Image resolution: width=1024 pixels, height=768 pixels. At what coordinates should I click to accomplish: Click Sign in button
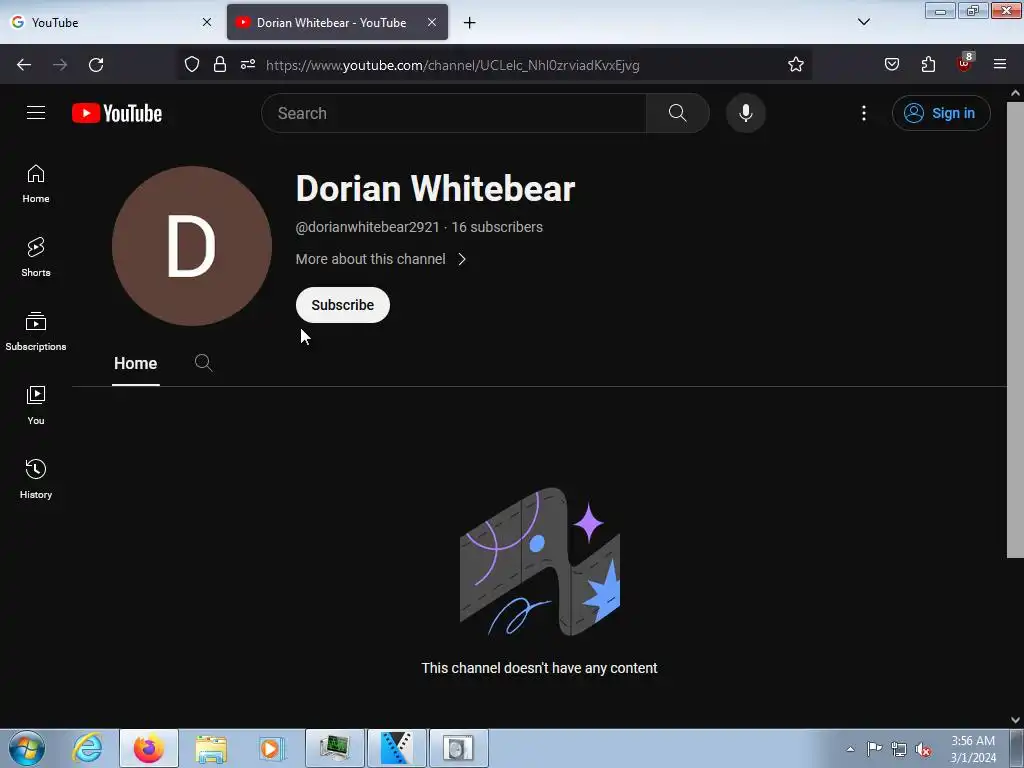click(940, 113)
